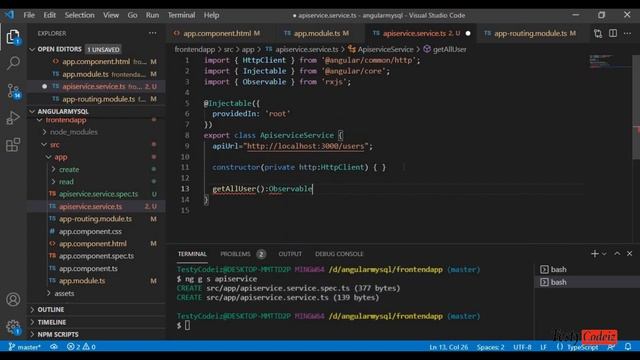Close the terminal panel
This screenshot has height=360, width=640.
pyautogui.click(x=629, y=253)
